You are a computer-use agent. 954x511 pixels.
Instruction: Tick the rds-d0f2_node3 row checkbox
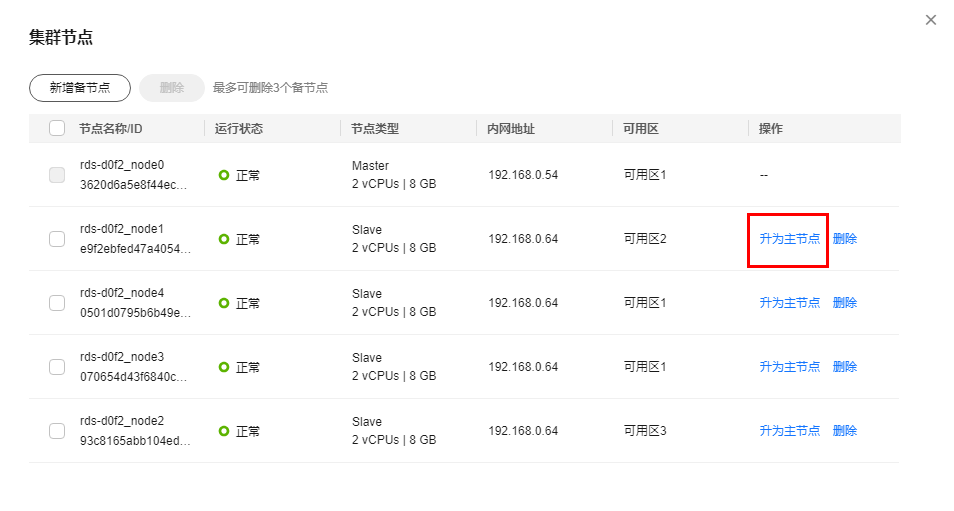pyautogui.click(x=57, y=367)
